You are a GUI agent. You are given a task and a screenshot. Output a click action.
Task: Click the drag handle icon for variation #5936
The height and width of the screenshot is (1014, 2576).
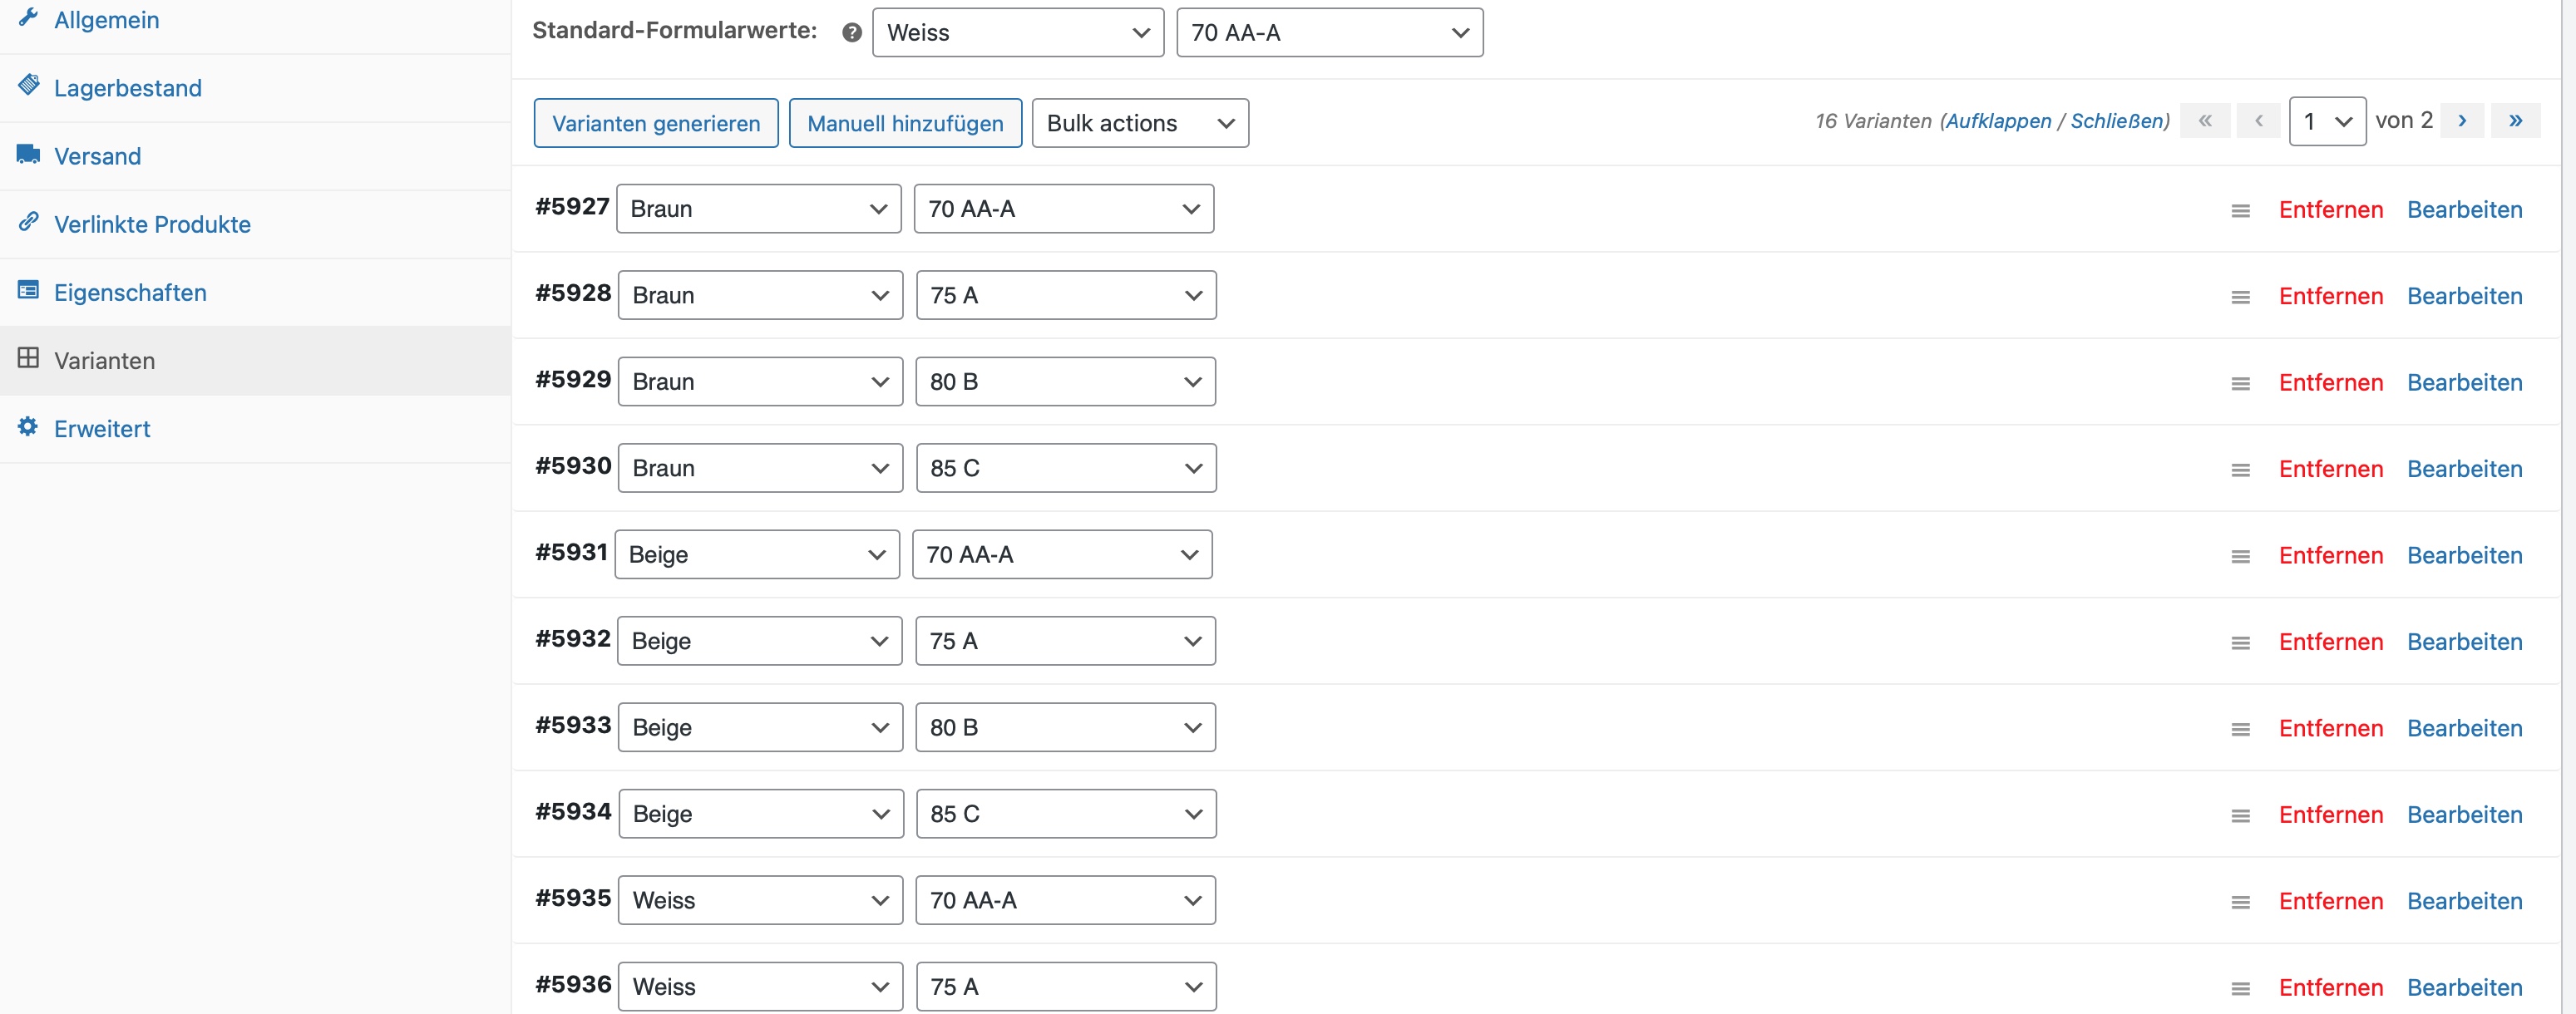click(x=2241, y=989)
